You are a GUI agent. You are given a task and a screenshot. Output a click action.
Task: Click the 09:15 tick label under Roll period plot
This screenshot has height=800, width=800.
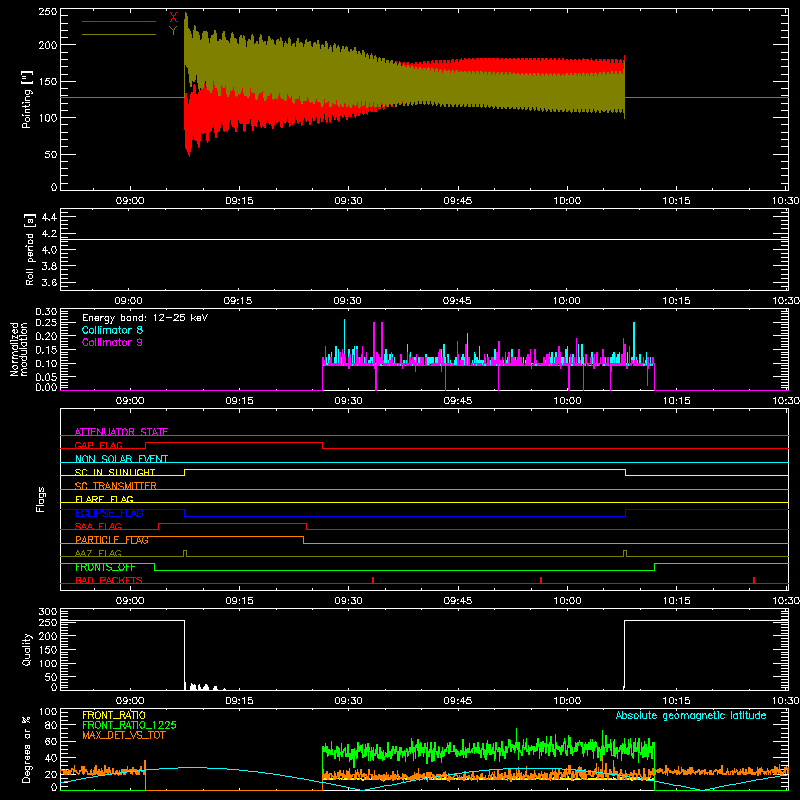(x=239, y=301)
